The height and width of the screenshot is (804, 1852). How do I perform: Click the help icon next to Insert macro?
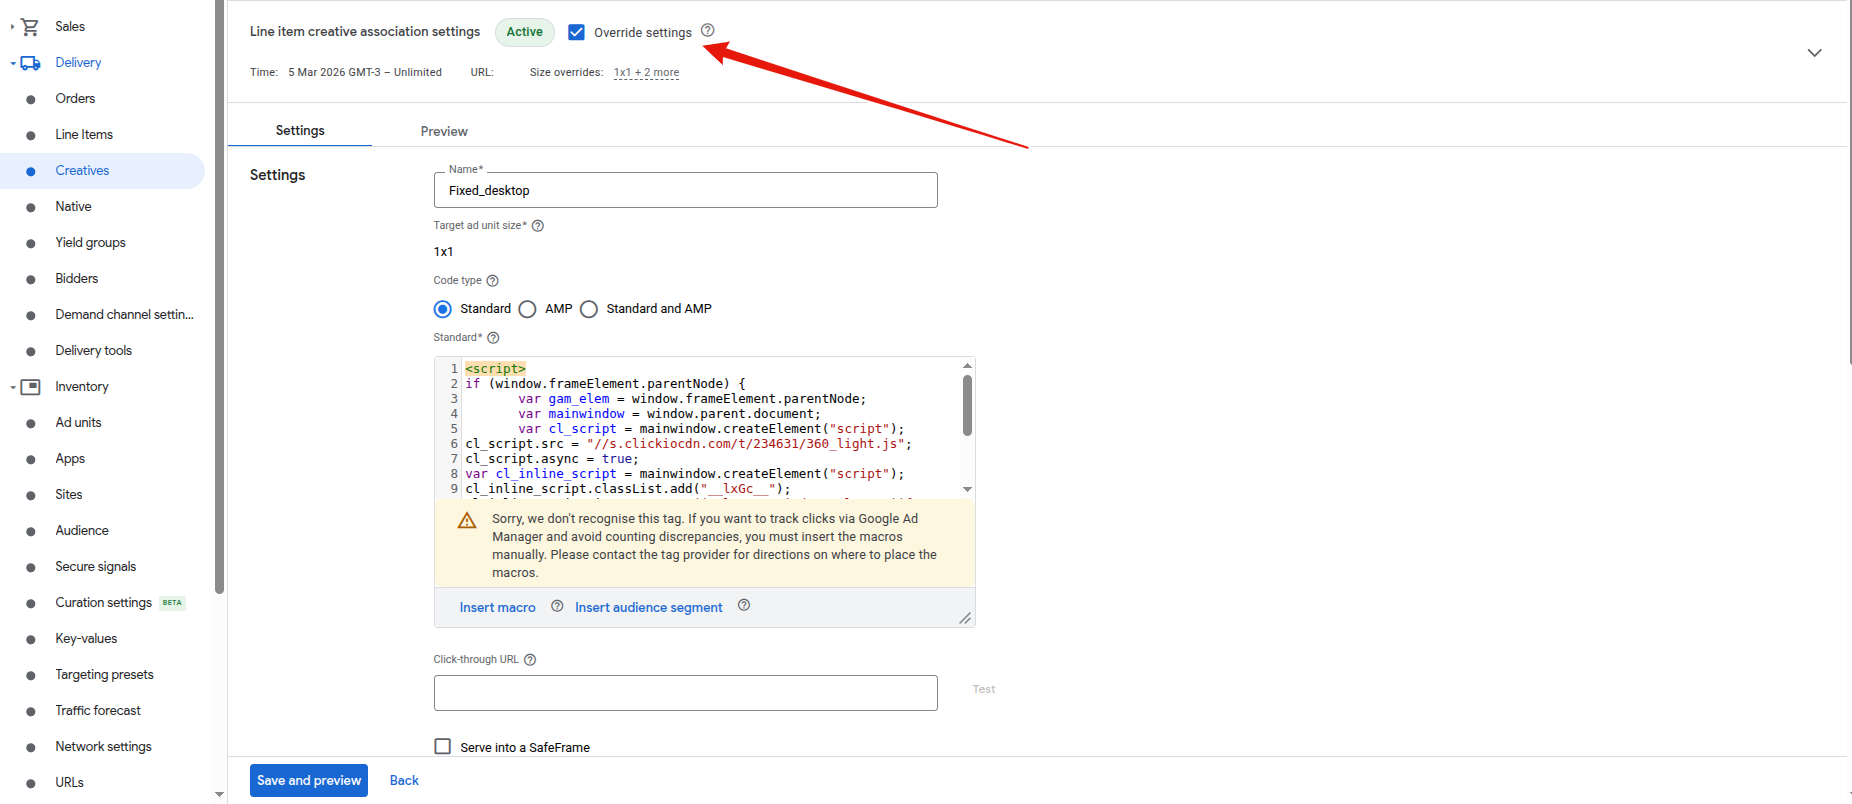coord(557,606)
